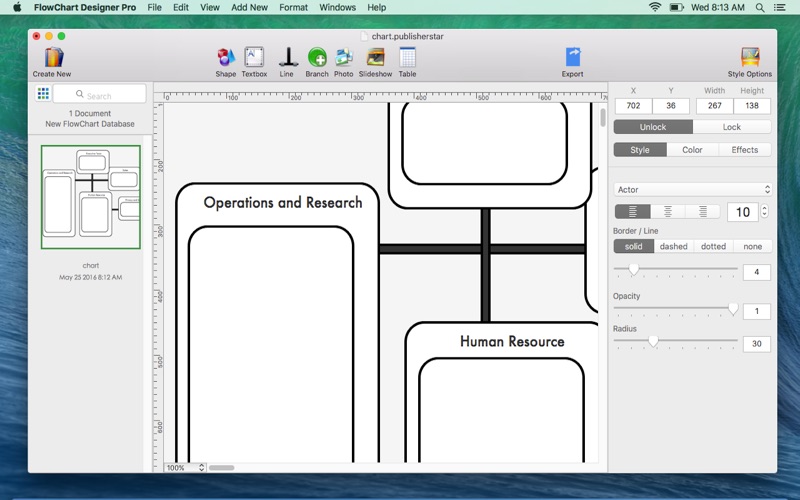Switch to the Effects tab
The height and width of the screenshot is (500, 800).
click(x=744, y=150)
